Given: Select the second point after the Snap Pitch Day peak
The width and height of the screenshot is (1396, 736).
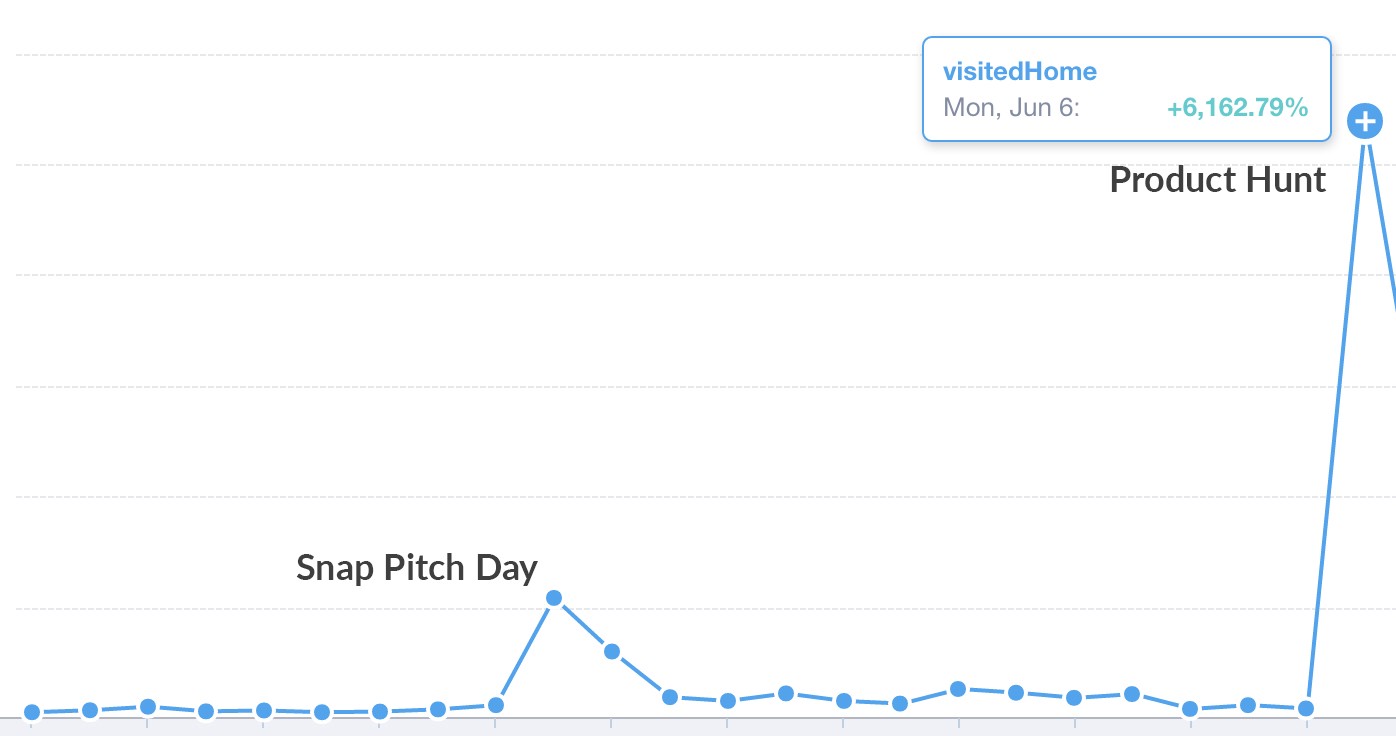Looking at the screenshot, I should (x=670, y=696).
